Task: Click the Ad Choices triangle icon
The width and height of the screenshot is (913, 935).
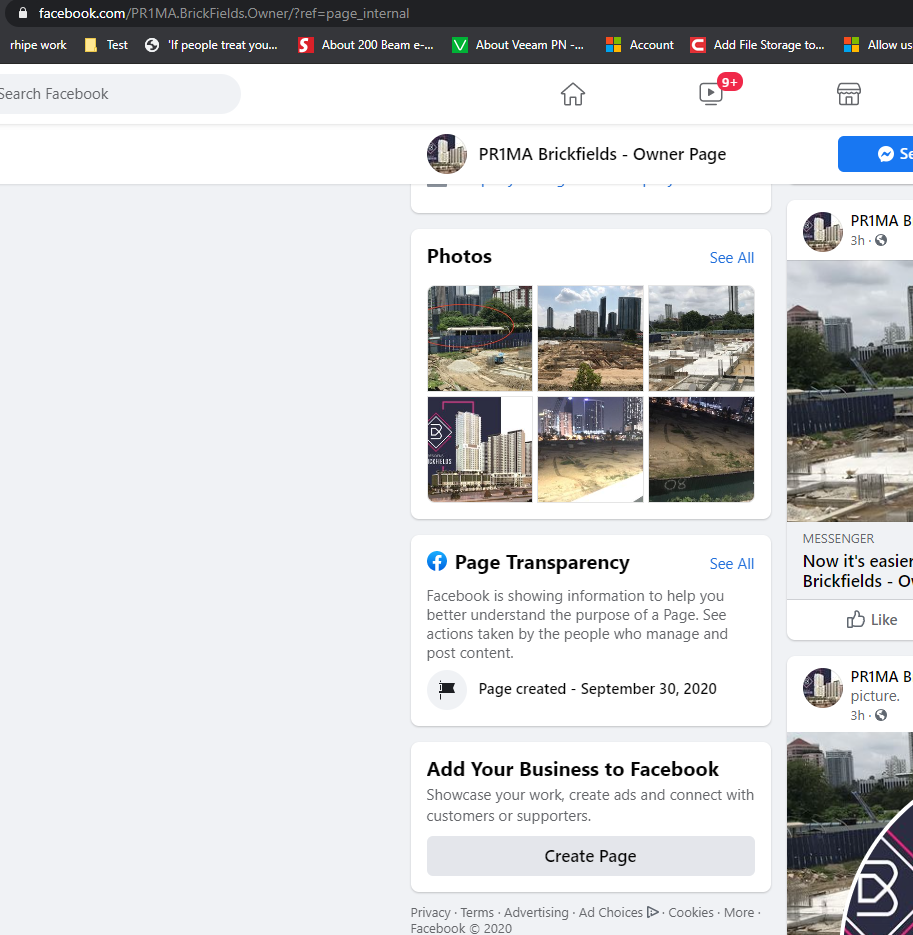Action: tap(652, 912)
